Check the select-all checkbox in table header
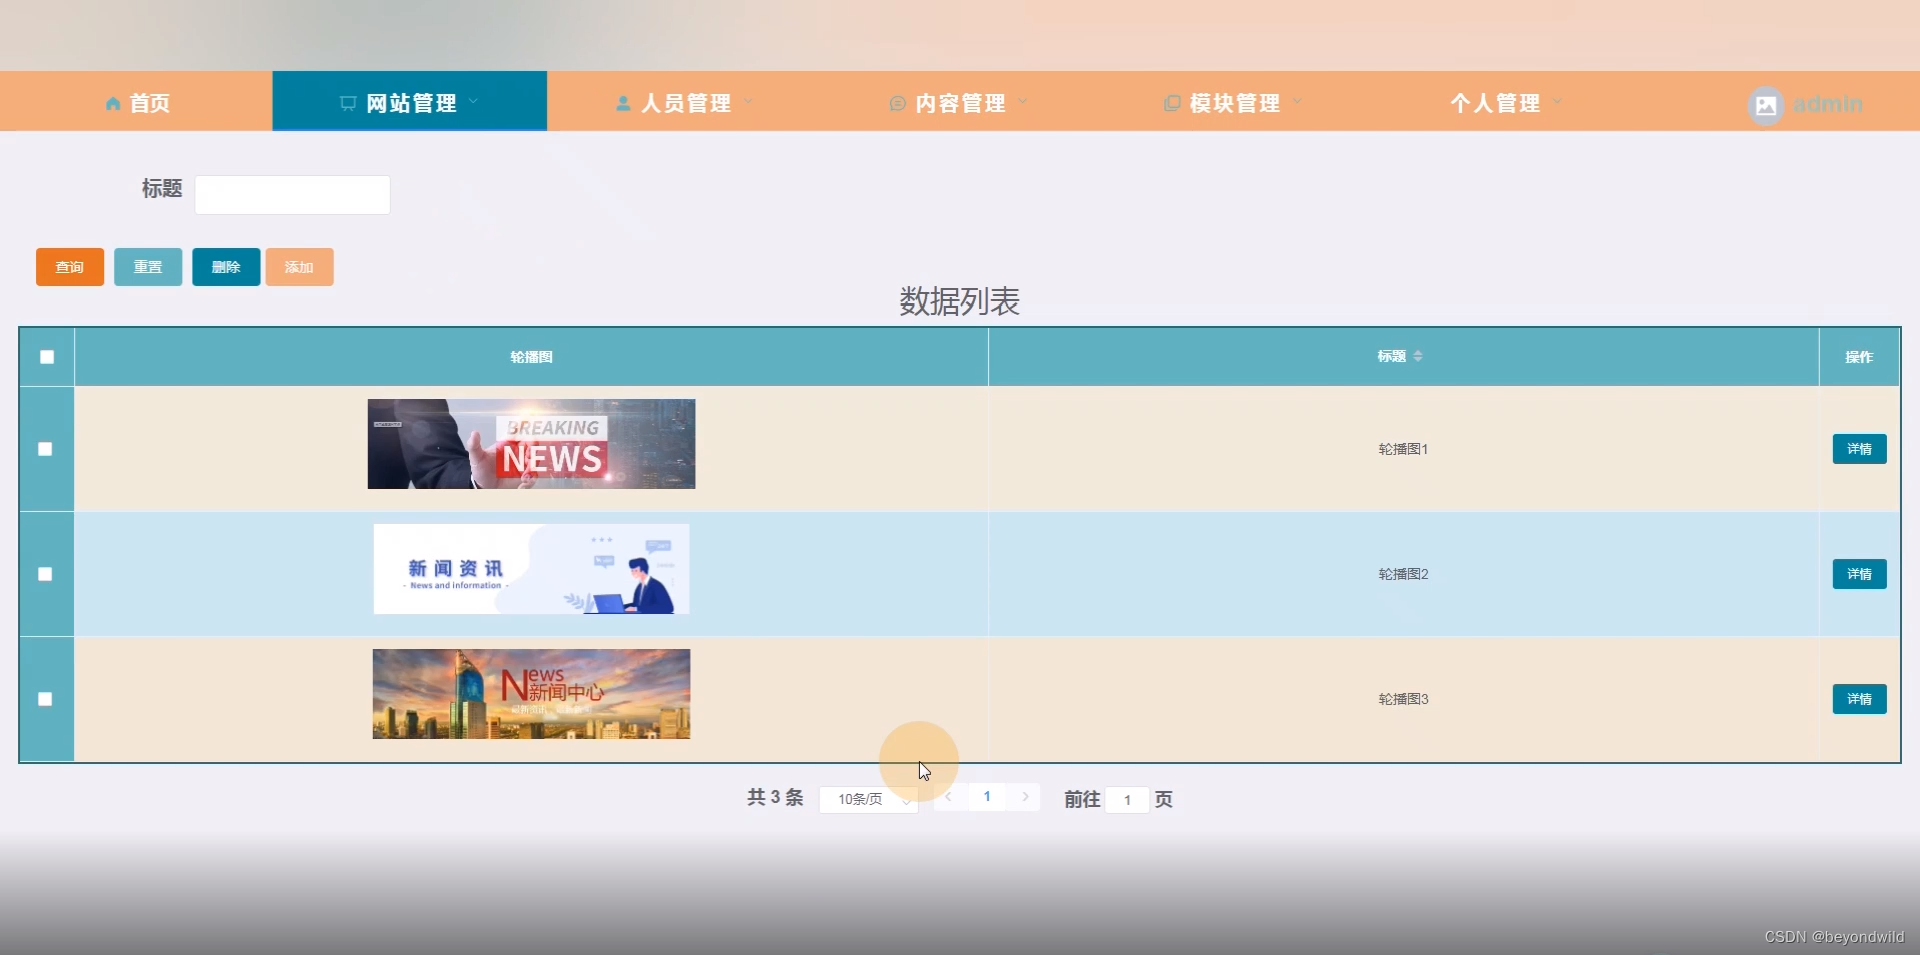Image resolution: width=1920 pixels, height=955 pixels. (x=46, y=357)
